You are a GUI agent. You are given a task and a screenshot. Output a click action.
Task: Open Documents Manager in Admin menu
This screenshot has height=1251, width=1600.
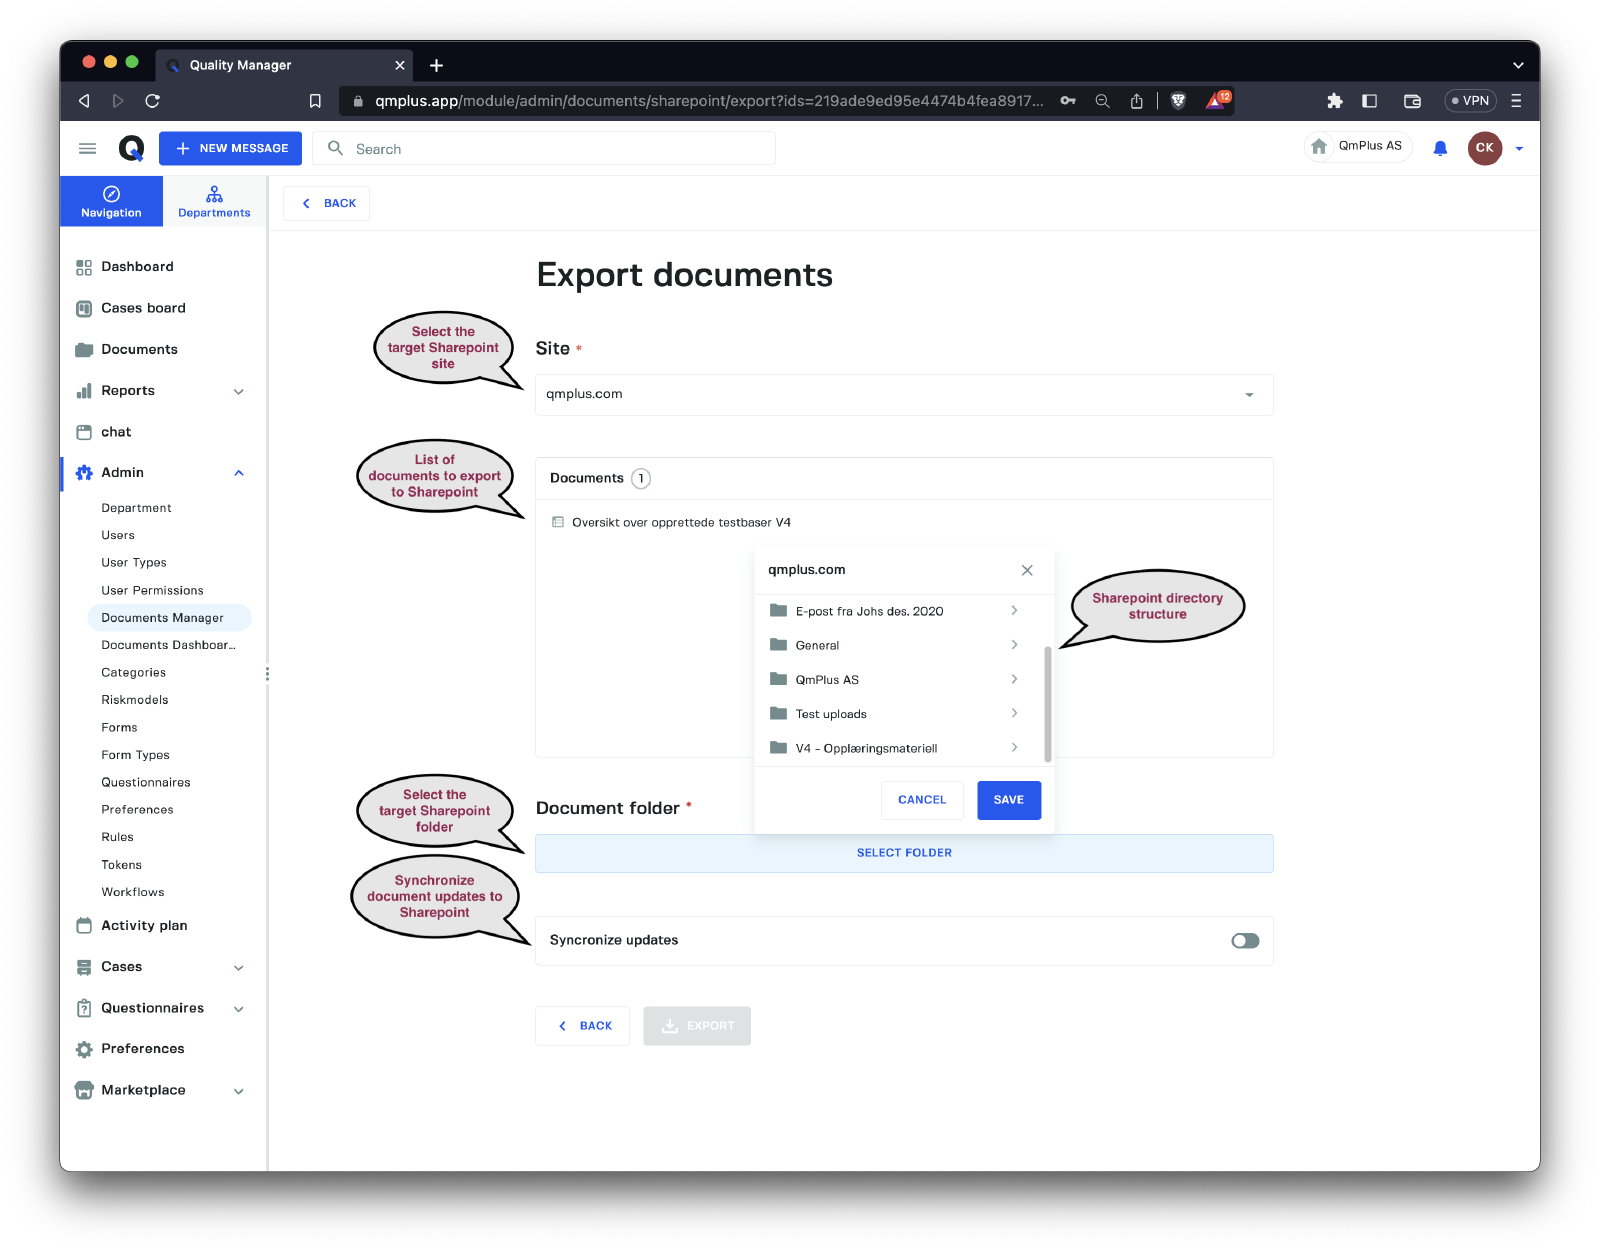[x=162, y=618]
